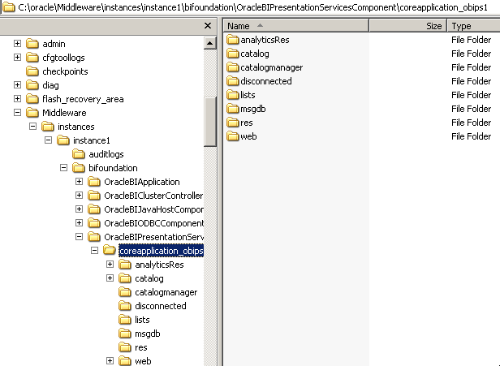The height and width of the screenshot is (366, 500).
Task: Select disconnected label in folder tree
Action: (x=160, y=306)
